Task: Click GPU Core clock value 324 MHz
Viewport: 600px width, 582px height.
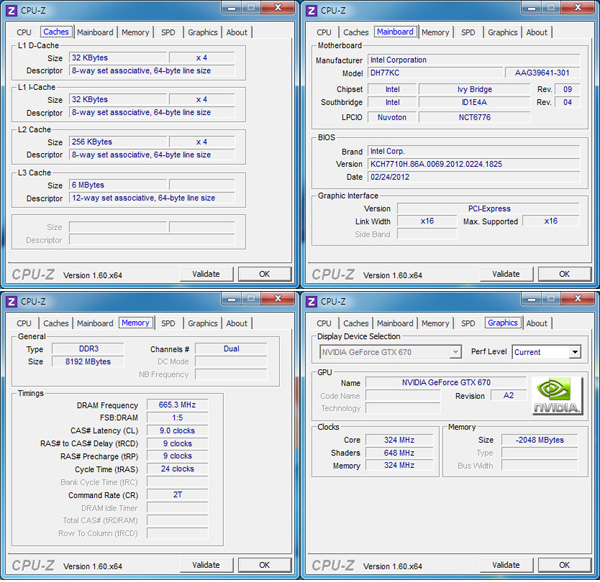Action: 399,440
